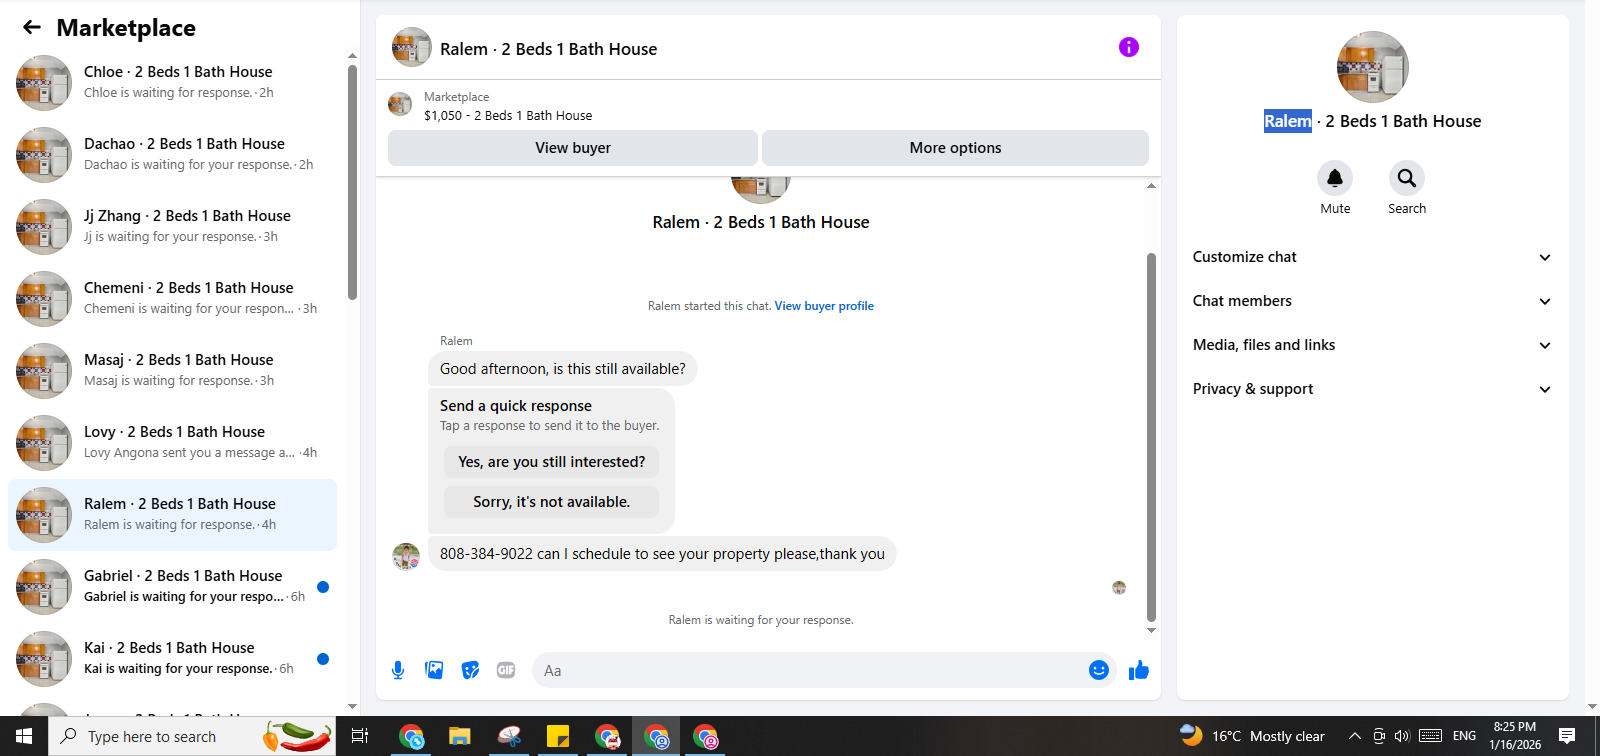Click the purple conversation info icon
The height and width of the screenshot is (756, 1600).
tap(1129, 47)
